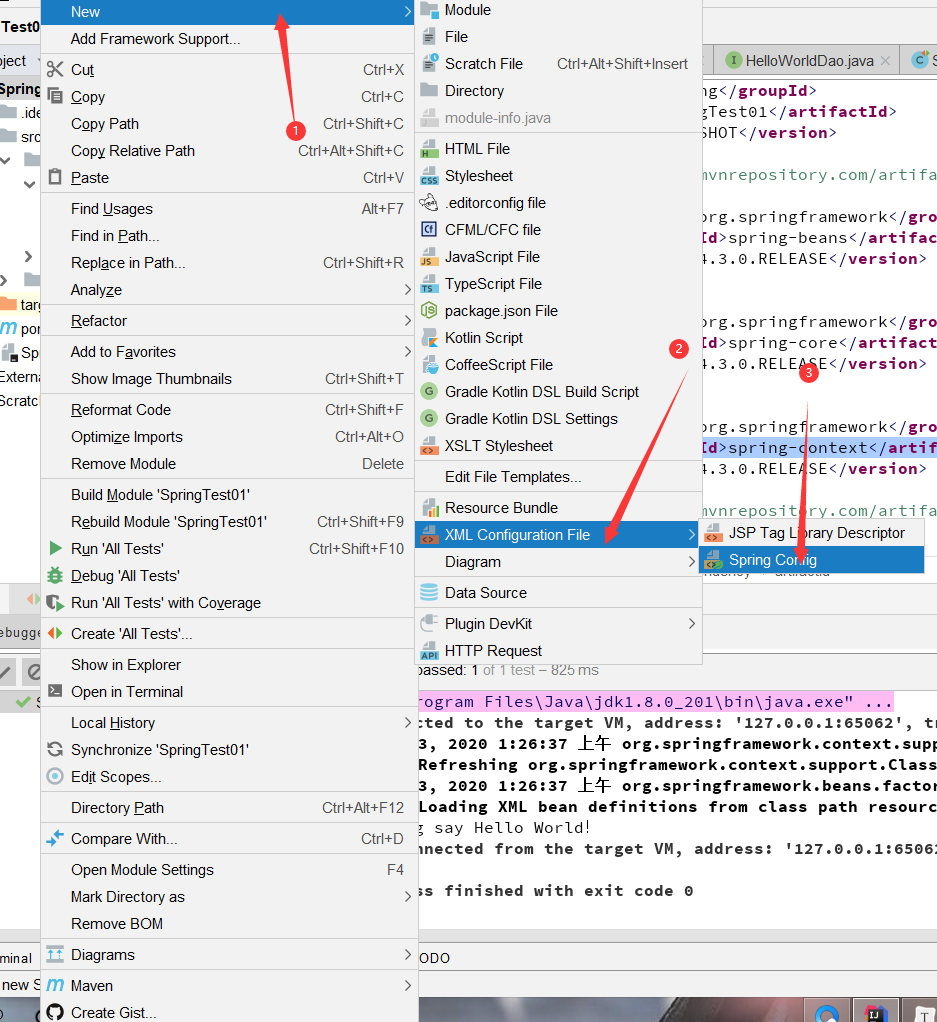937x1022 pixels.
Task: Click the Create Gist GitHub icon
Action: point(55,1012)
